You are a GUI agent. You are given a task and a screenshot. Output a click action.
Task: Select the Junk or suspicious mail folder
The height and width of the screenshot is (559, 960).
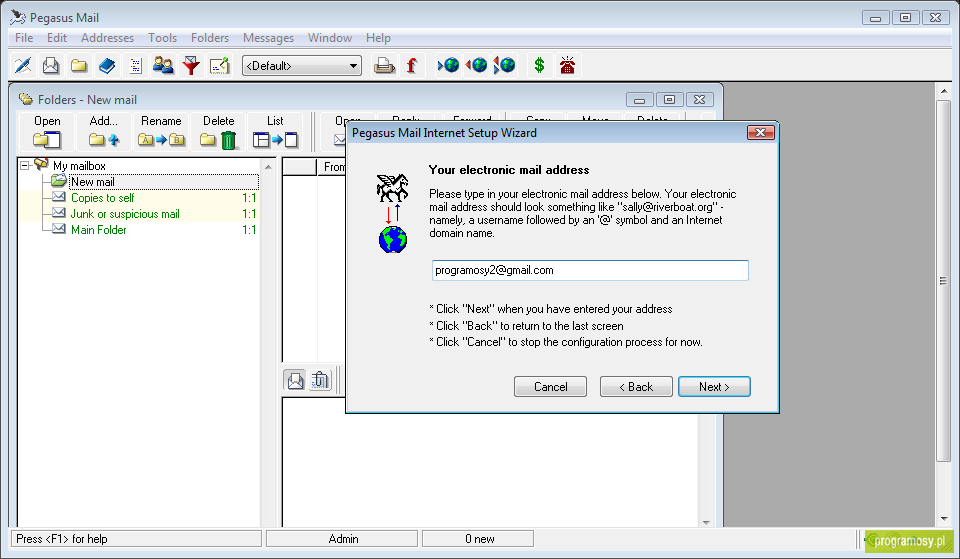coord(125,214)
